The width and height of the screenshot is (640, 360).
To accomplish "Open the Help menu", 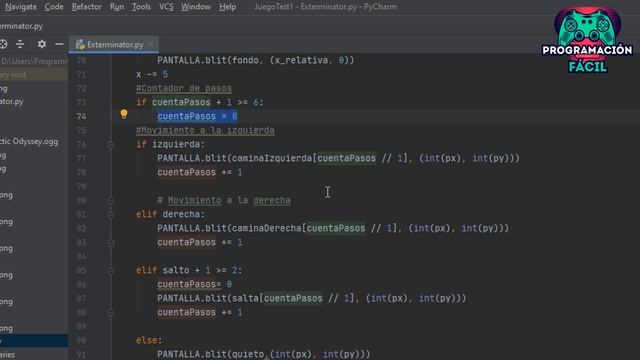I will [x=227, y=7].
